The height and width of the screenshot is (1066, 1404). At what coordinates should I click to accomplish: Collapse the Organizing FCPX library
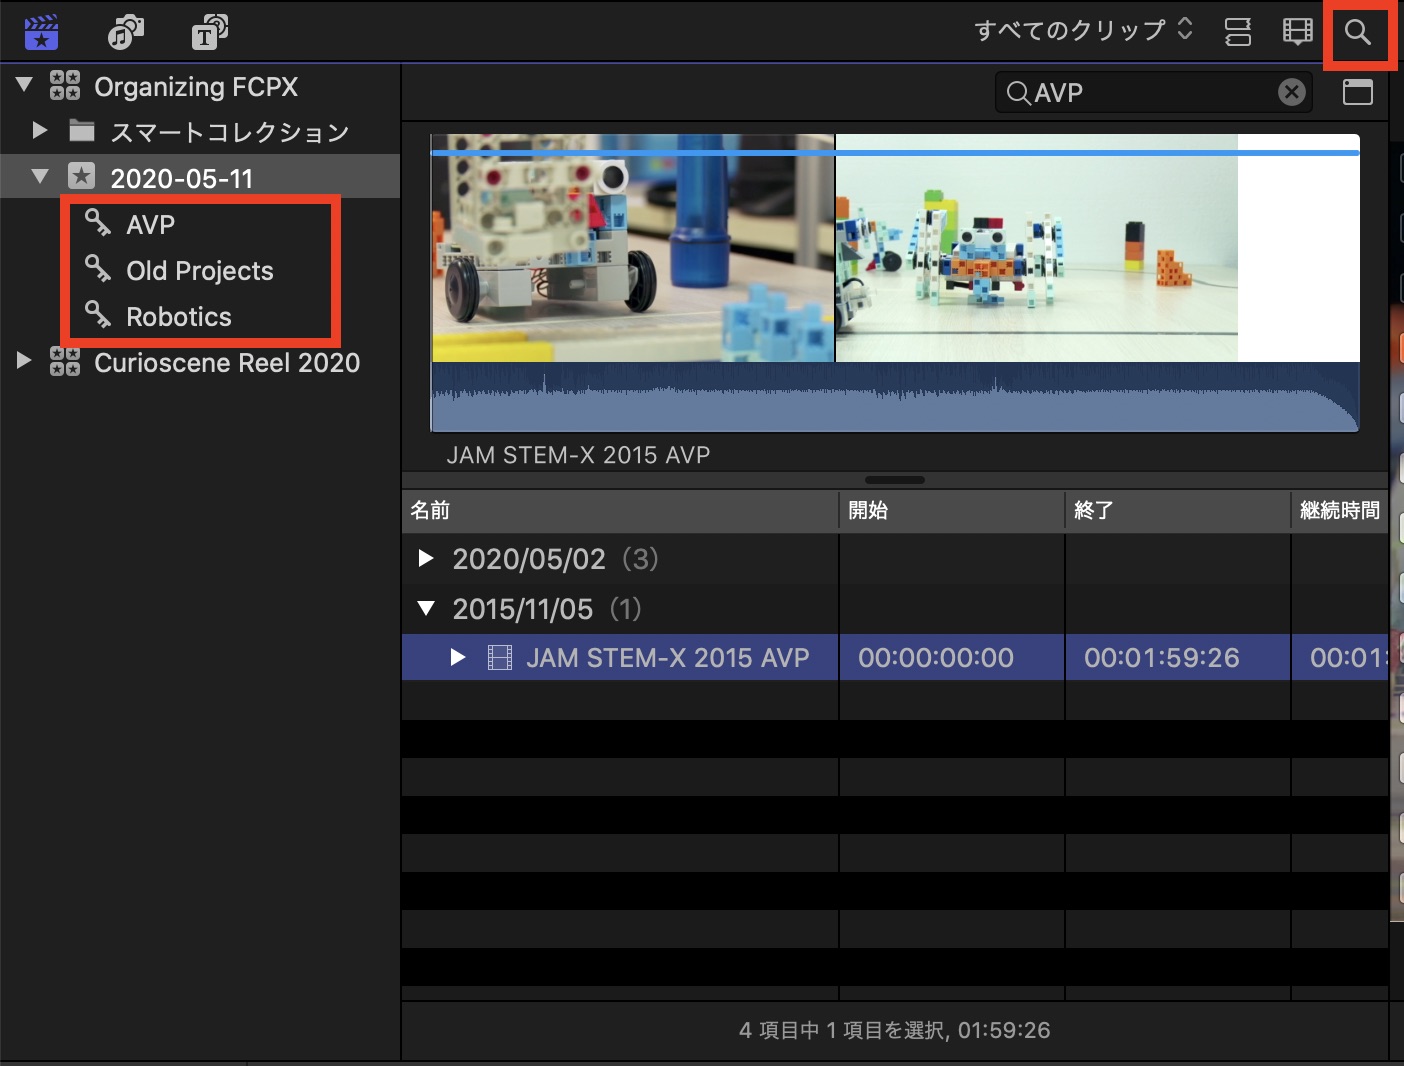pyautogui.click(x=25, y=85)
